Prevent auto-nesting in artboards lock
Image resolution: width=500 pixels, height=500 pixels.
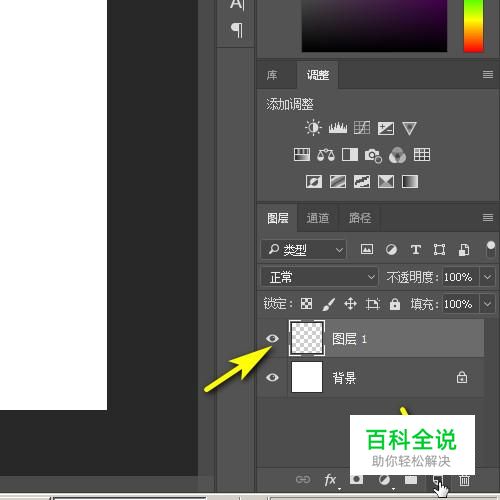(372, 304)
